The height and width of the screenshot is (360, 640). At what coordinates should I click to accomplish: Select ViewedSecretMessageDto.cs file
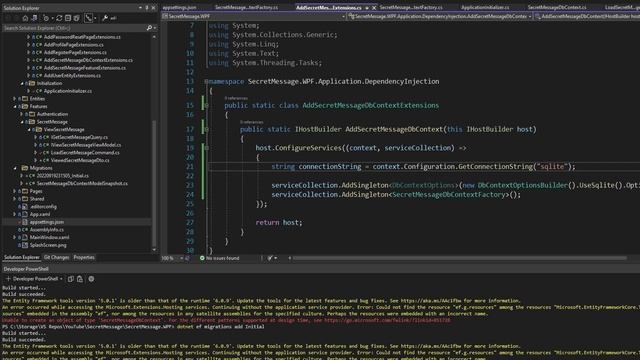point(80,160)
